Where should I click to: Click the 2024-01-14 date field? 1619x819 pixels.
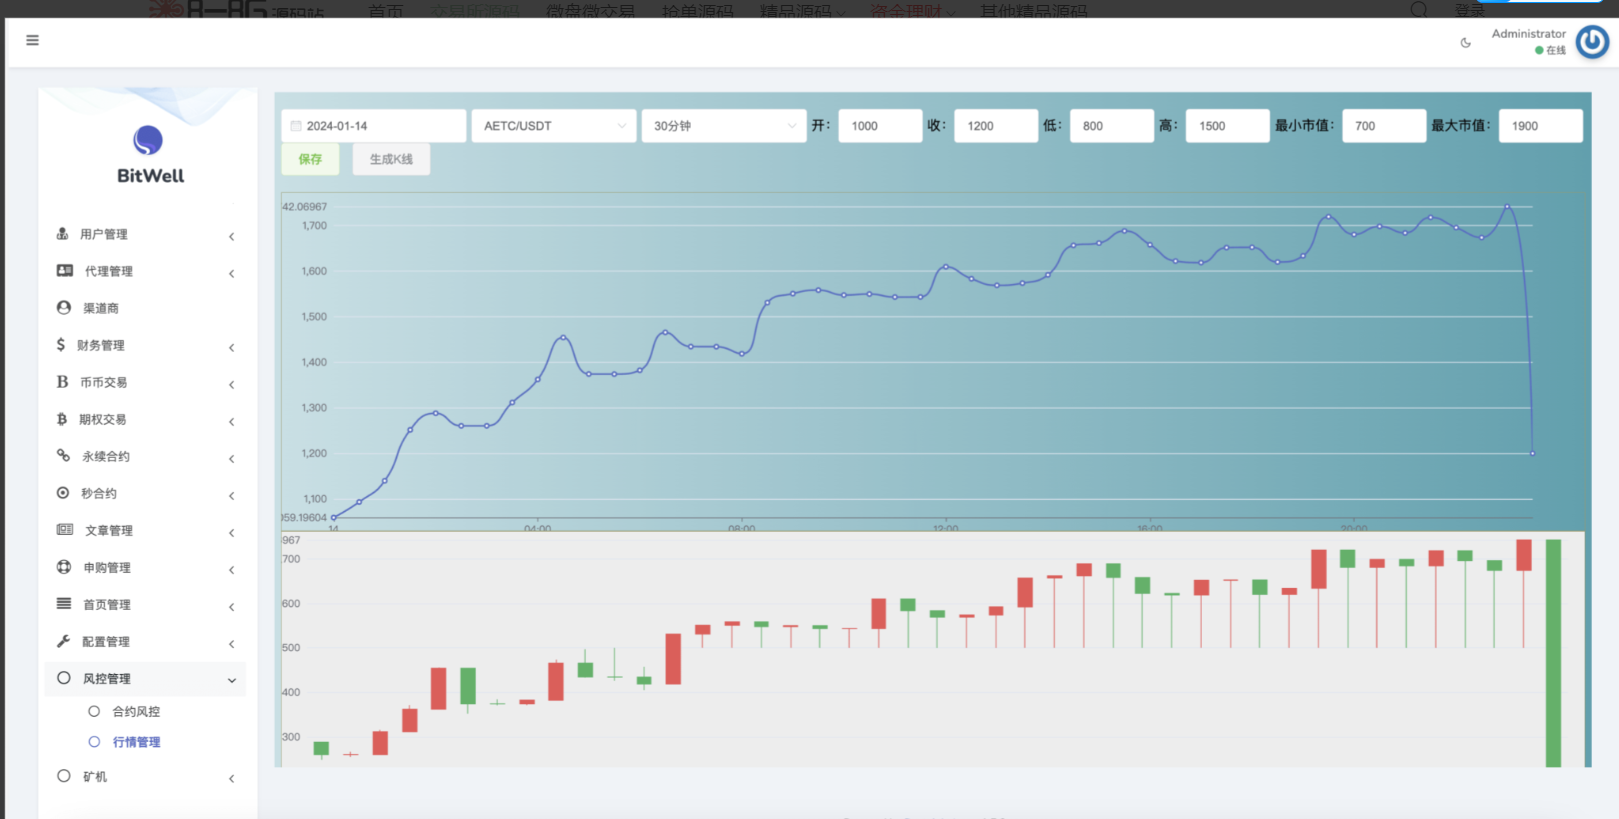tap(374, 126)
